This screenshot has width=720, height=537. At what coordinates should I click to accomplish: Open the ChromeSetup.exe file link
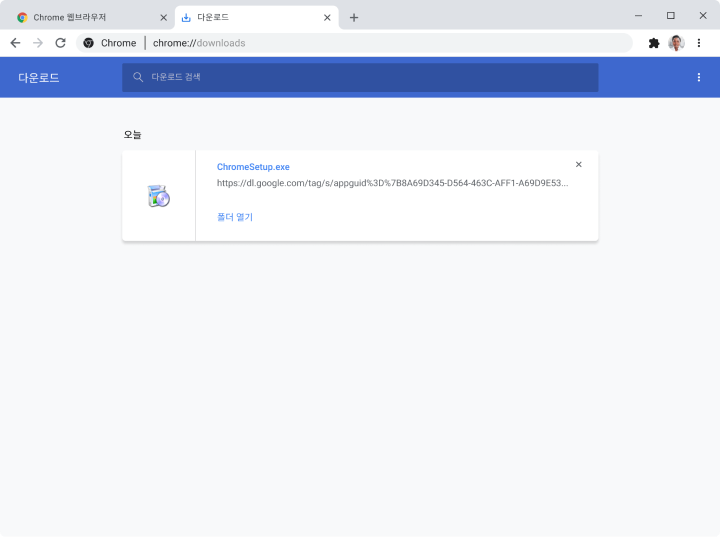point(253,167)
